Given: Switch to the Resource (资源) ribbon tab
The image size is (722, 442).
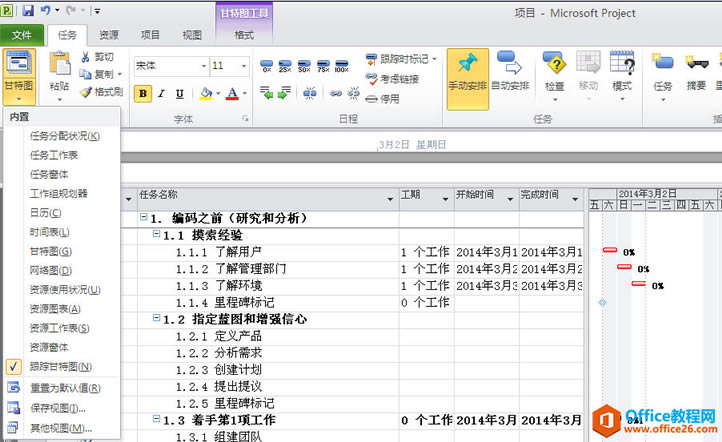Looking at the screenshot, I should (x=109, y=35).
